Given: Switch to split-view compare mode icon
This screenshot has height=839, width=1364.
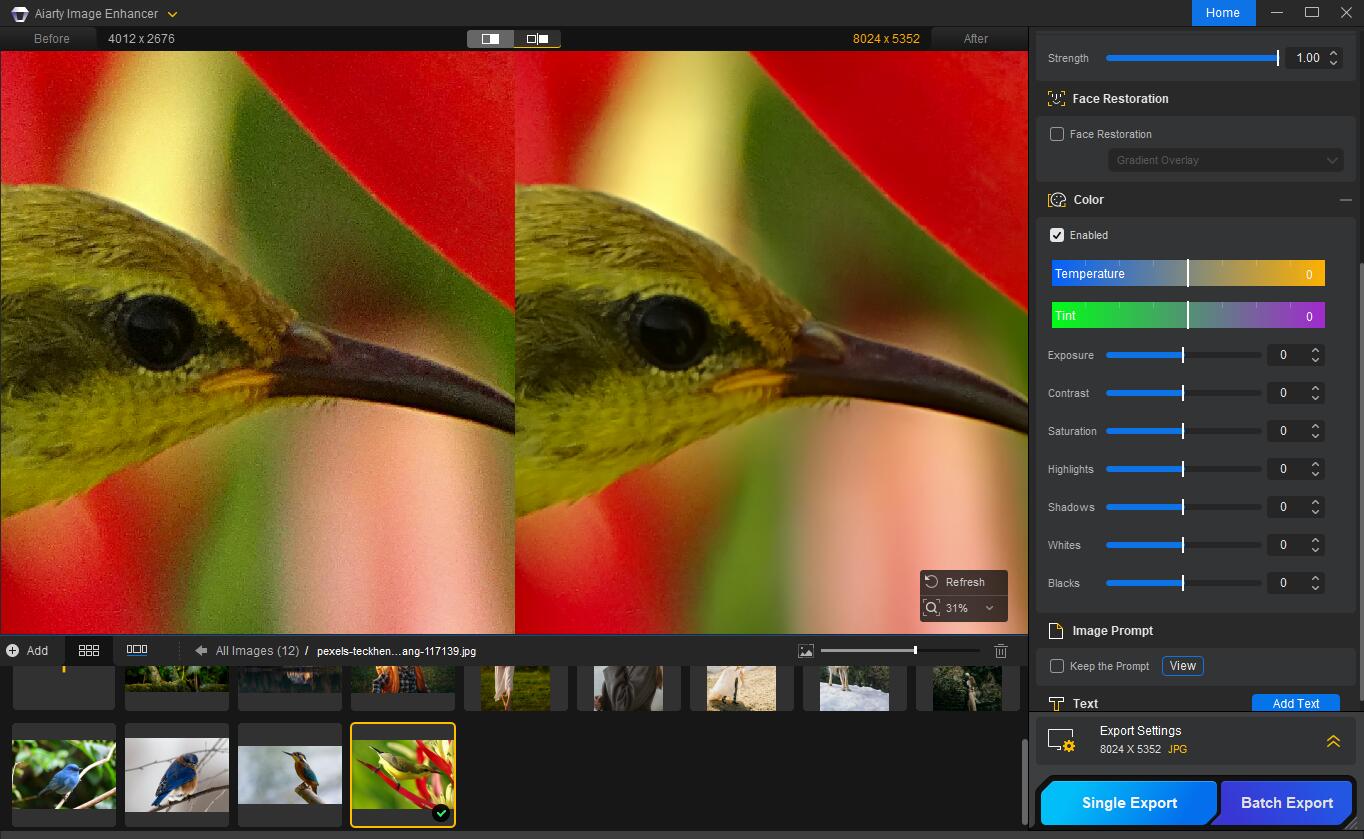Looking at the screenshot, I should tap(490, 39).
